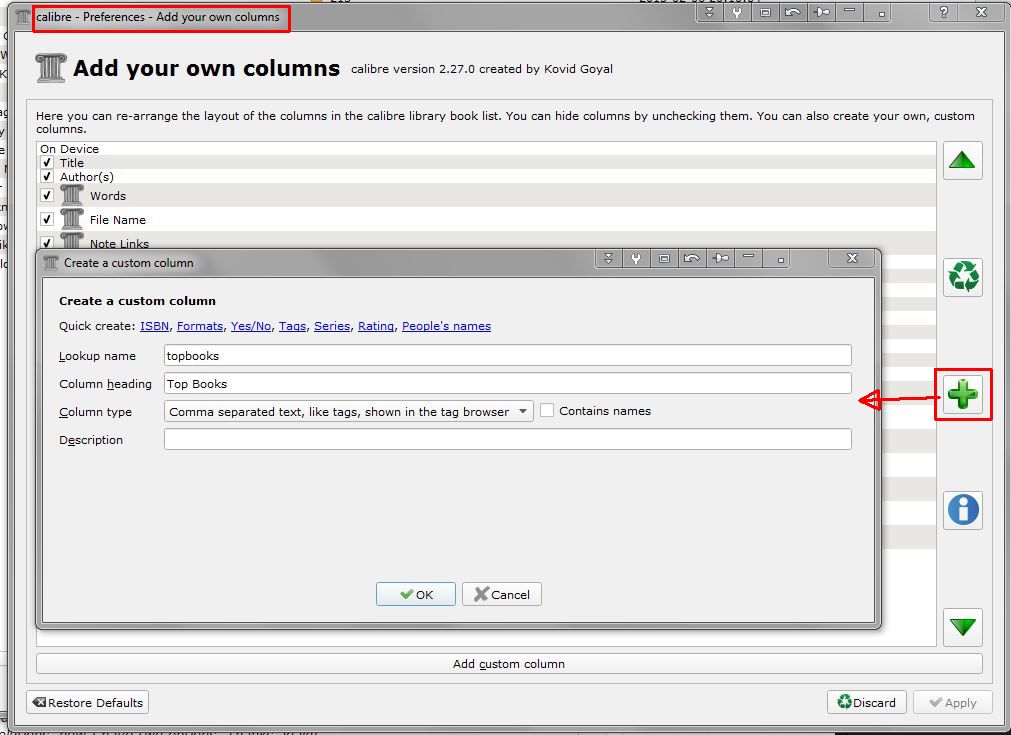
Task: Click the wrench icon in custom column dialog title bar
Action: click(x=636, y=259)
